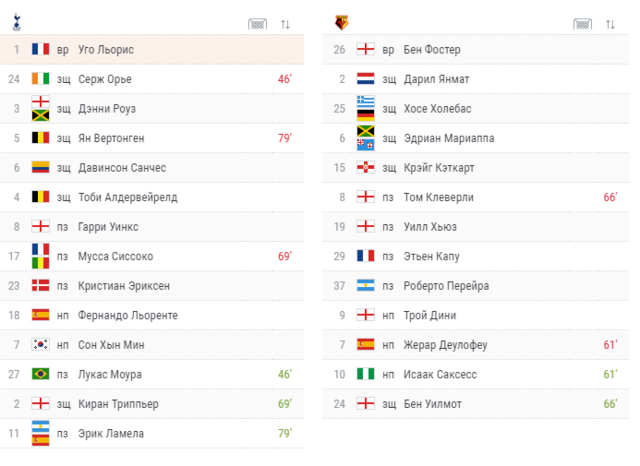Click French flag next to Уго Льорис

point(40,49)
